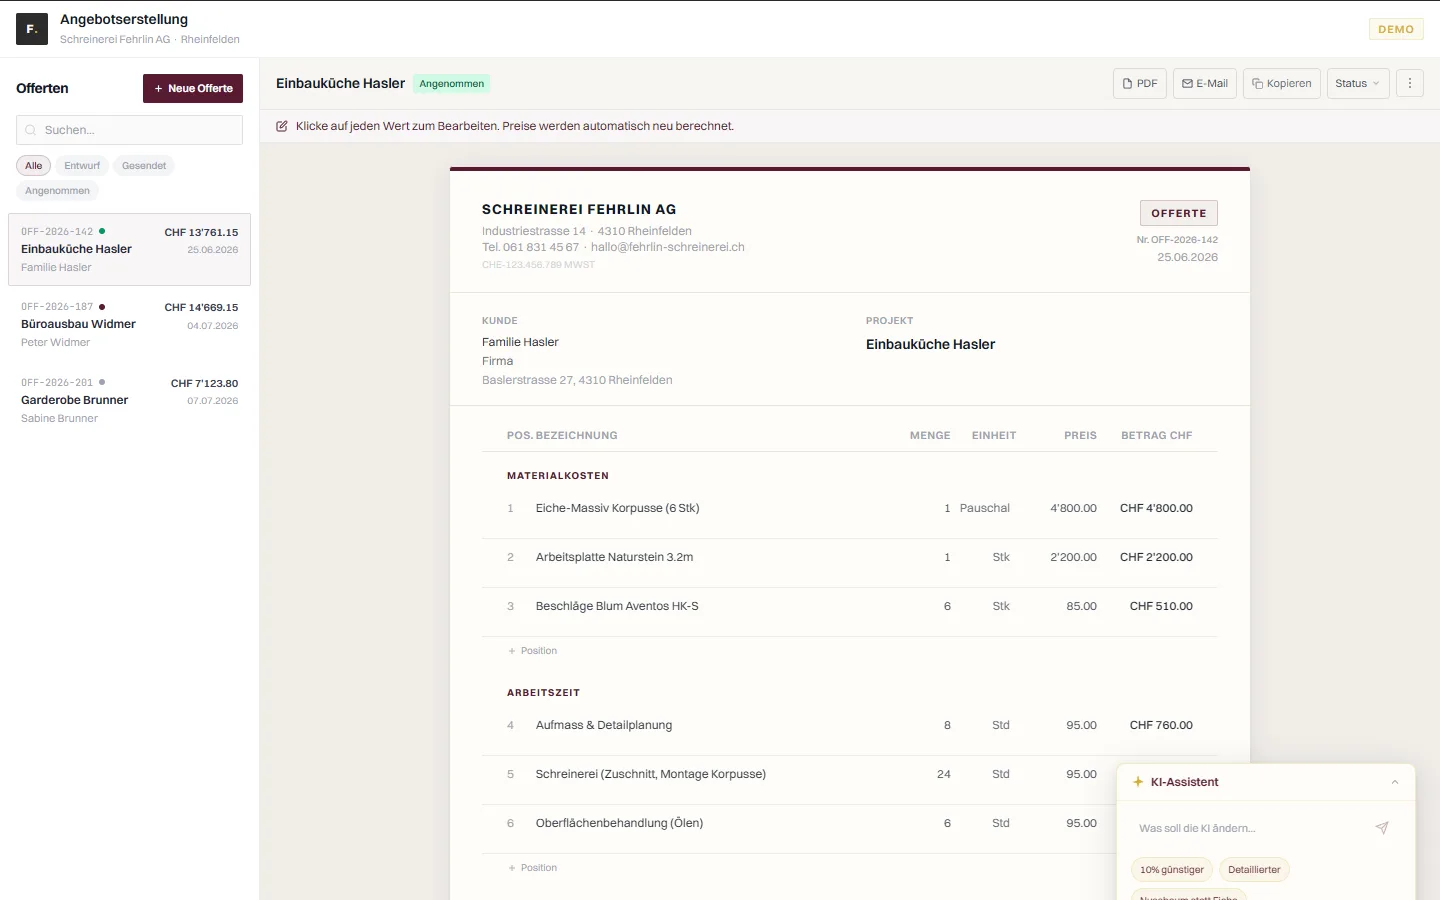Collapse the KI-Assistent panel chevron
The image size is (1440, 900).
point(1395,782)
